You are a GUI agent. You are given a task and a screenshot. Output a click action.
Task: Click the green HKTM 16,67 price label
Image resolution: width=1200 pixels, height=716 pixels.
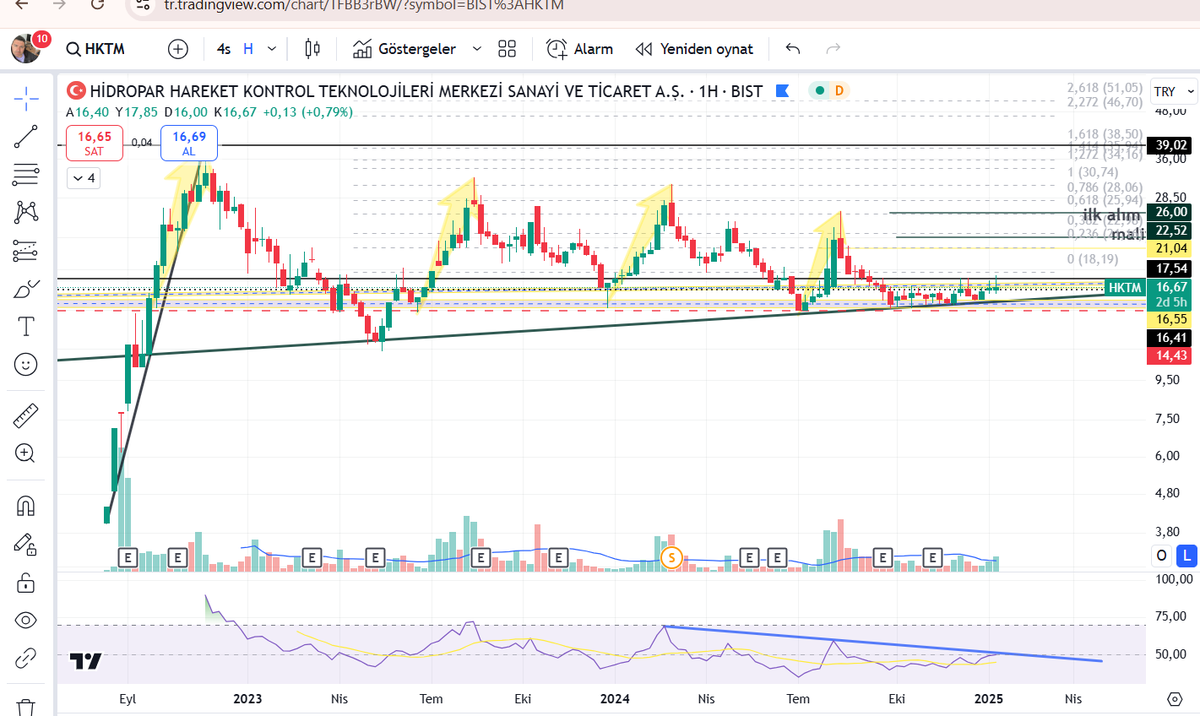coord(1150,287)
